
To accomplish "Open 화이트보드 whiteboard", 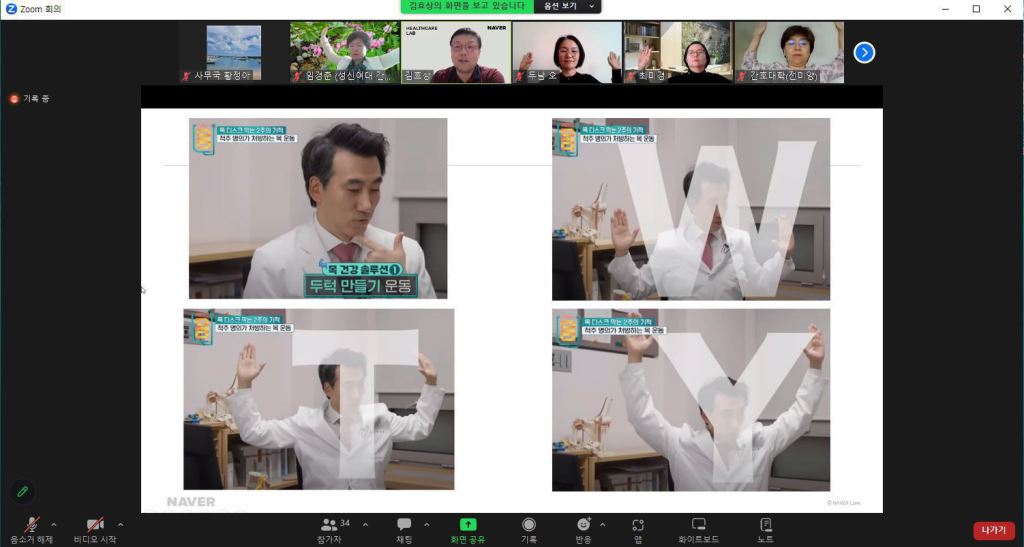I will click(x=698, y=530).
